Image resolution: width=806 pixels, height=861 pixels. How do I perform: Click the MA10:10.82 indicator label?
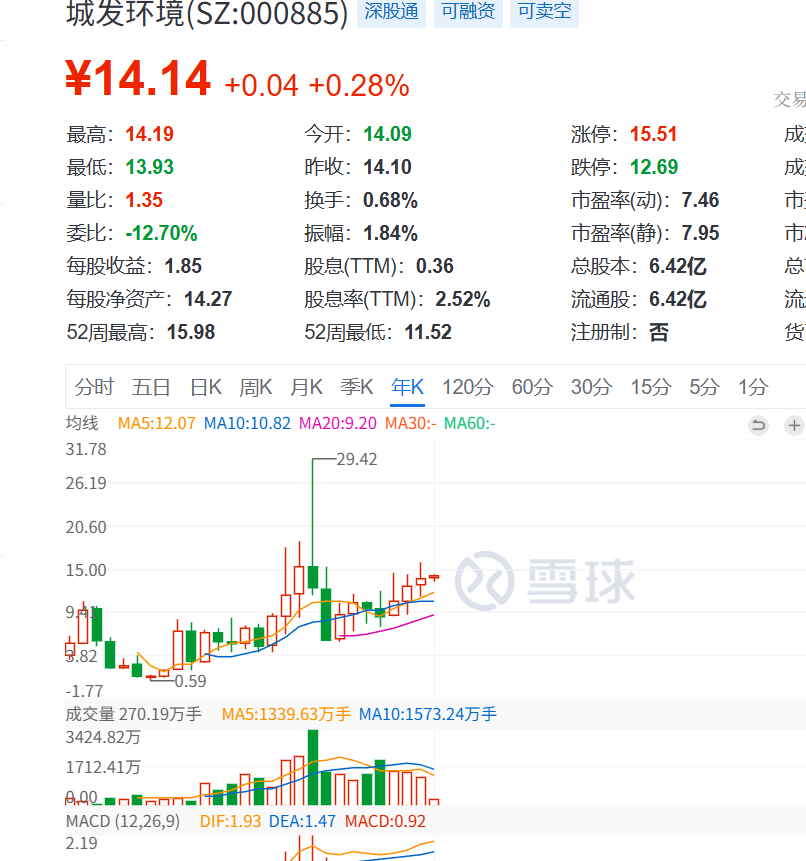tap(247, 423)
